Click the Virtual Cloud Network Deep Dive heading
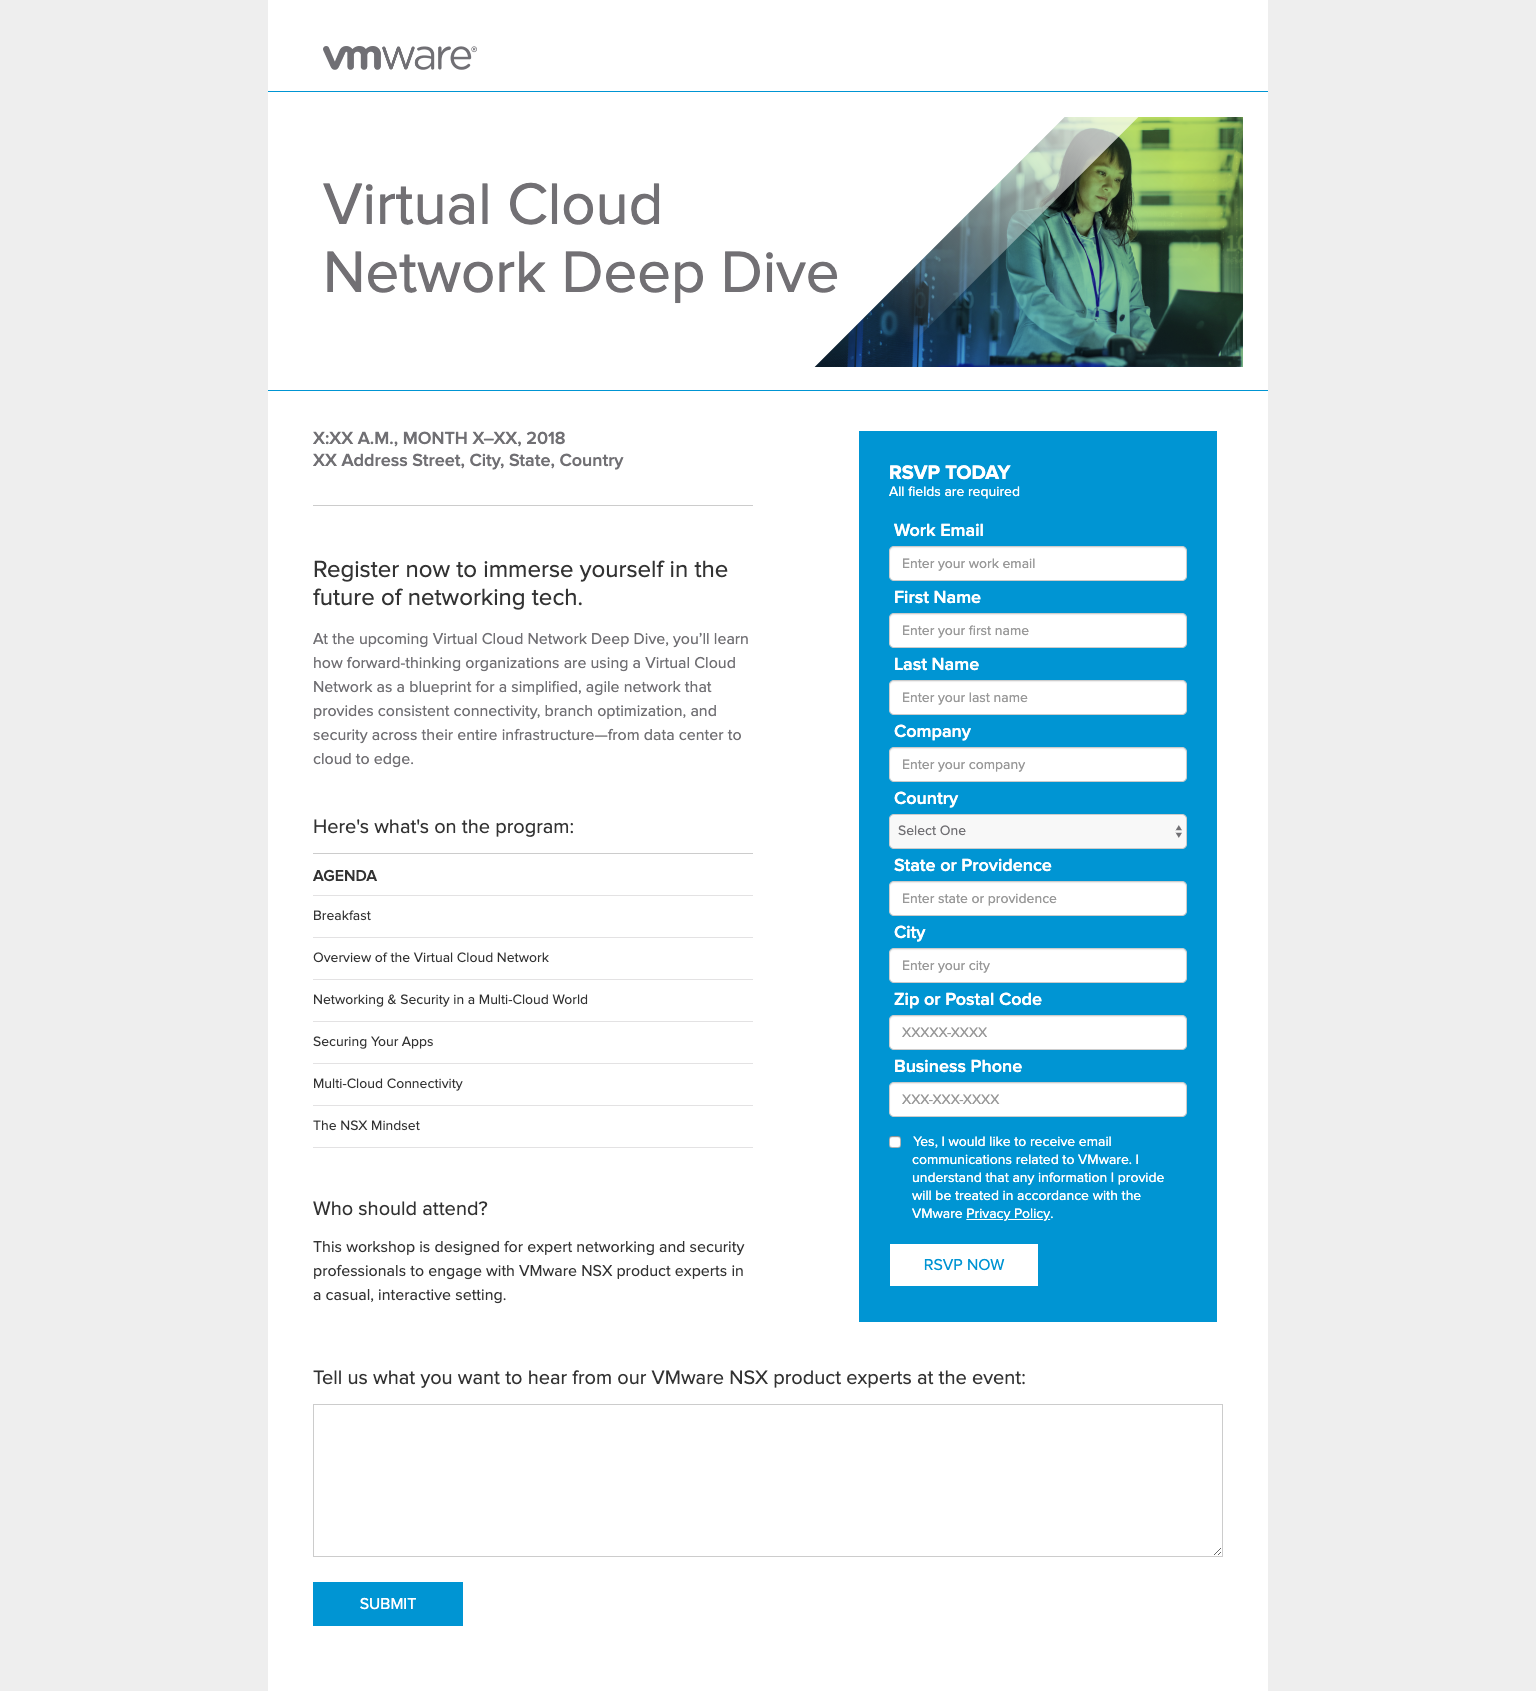 point(580,238)
